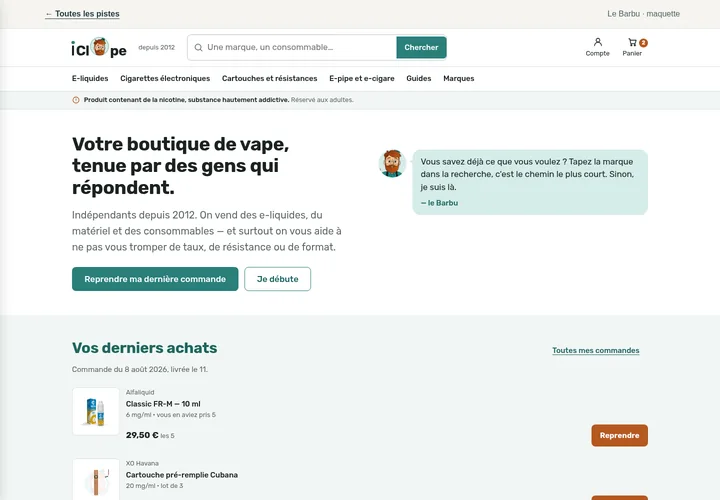Image resolution: width=720 pixels, height=500 pixels.
Task: Go back via Toutes les pistes link
Action: tap(83, 14)
